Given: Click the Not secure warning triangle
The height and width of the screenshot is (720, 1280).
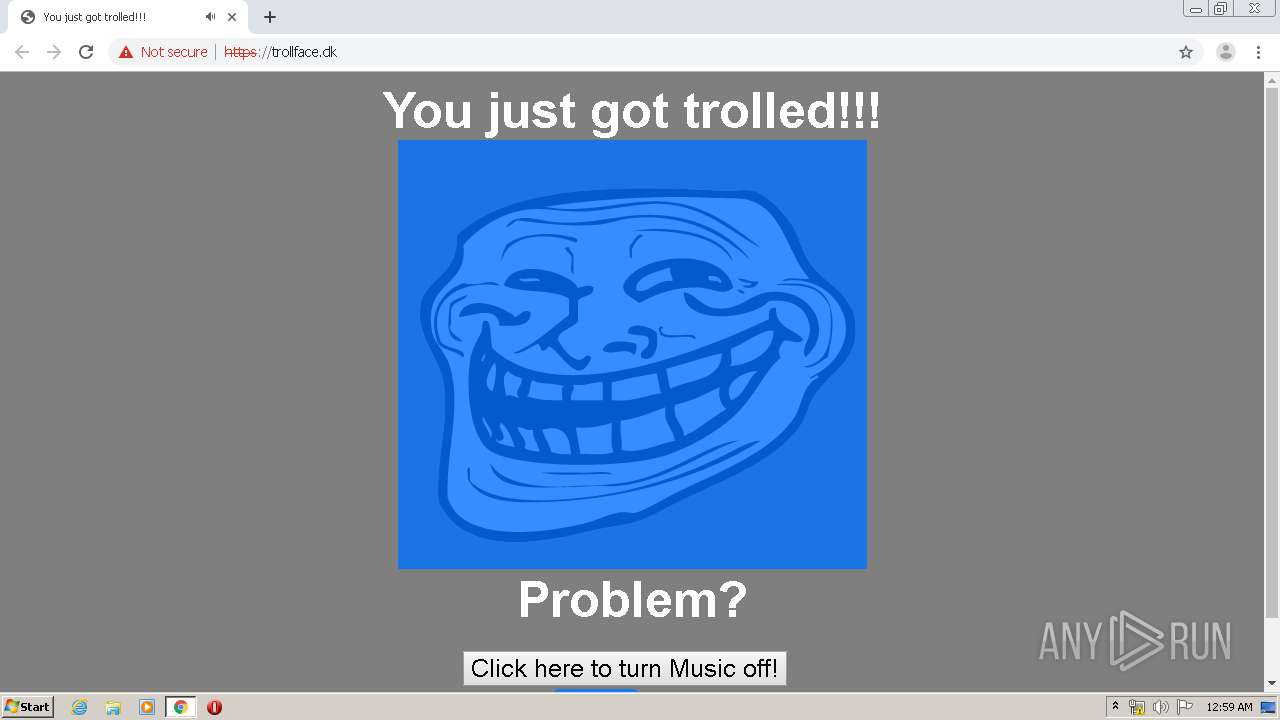Looking at the screenshot, I should [x=126, y=52].
